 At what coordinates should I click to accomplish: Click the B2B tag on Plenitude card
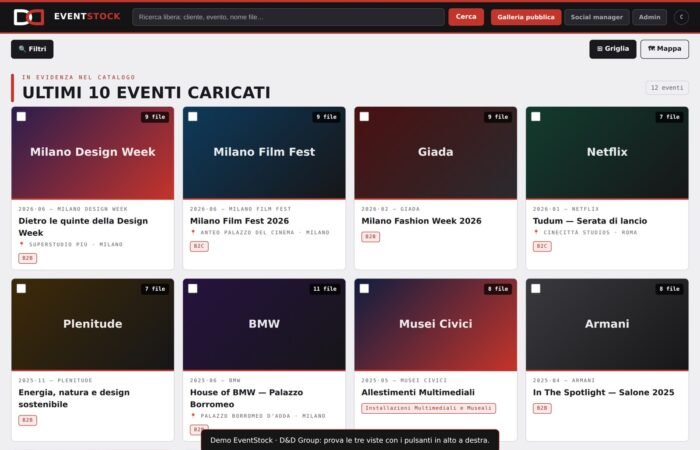coord(28,420)
